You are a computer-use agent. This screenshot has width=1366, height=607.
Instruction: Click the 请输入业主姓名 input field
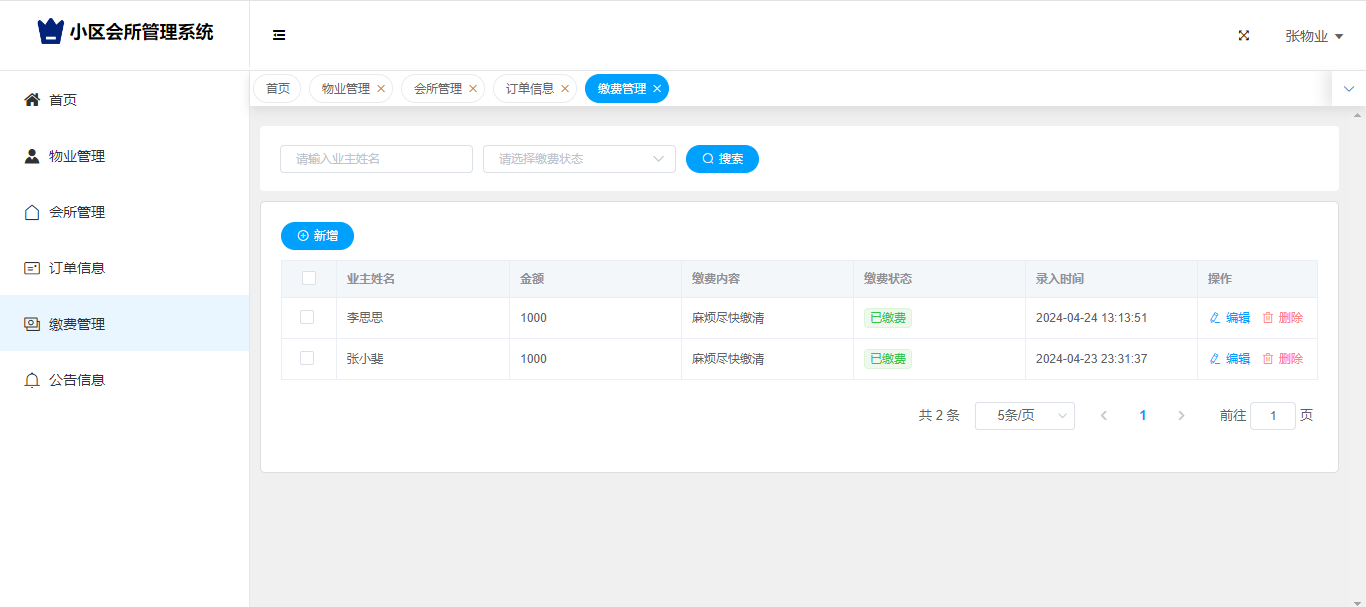click(x=376, y=159)
